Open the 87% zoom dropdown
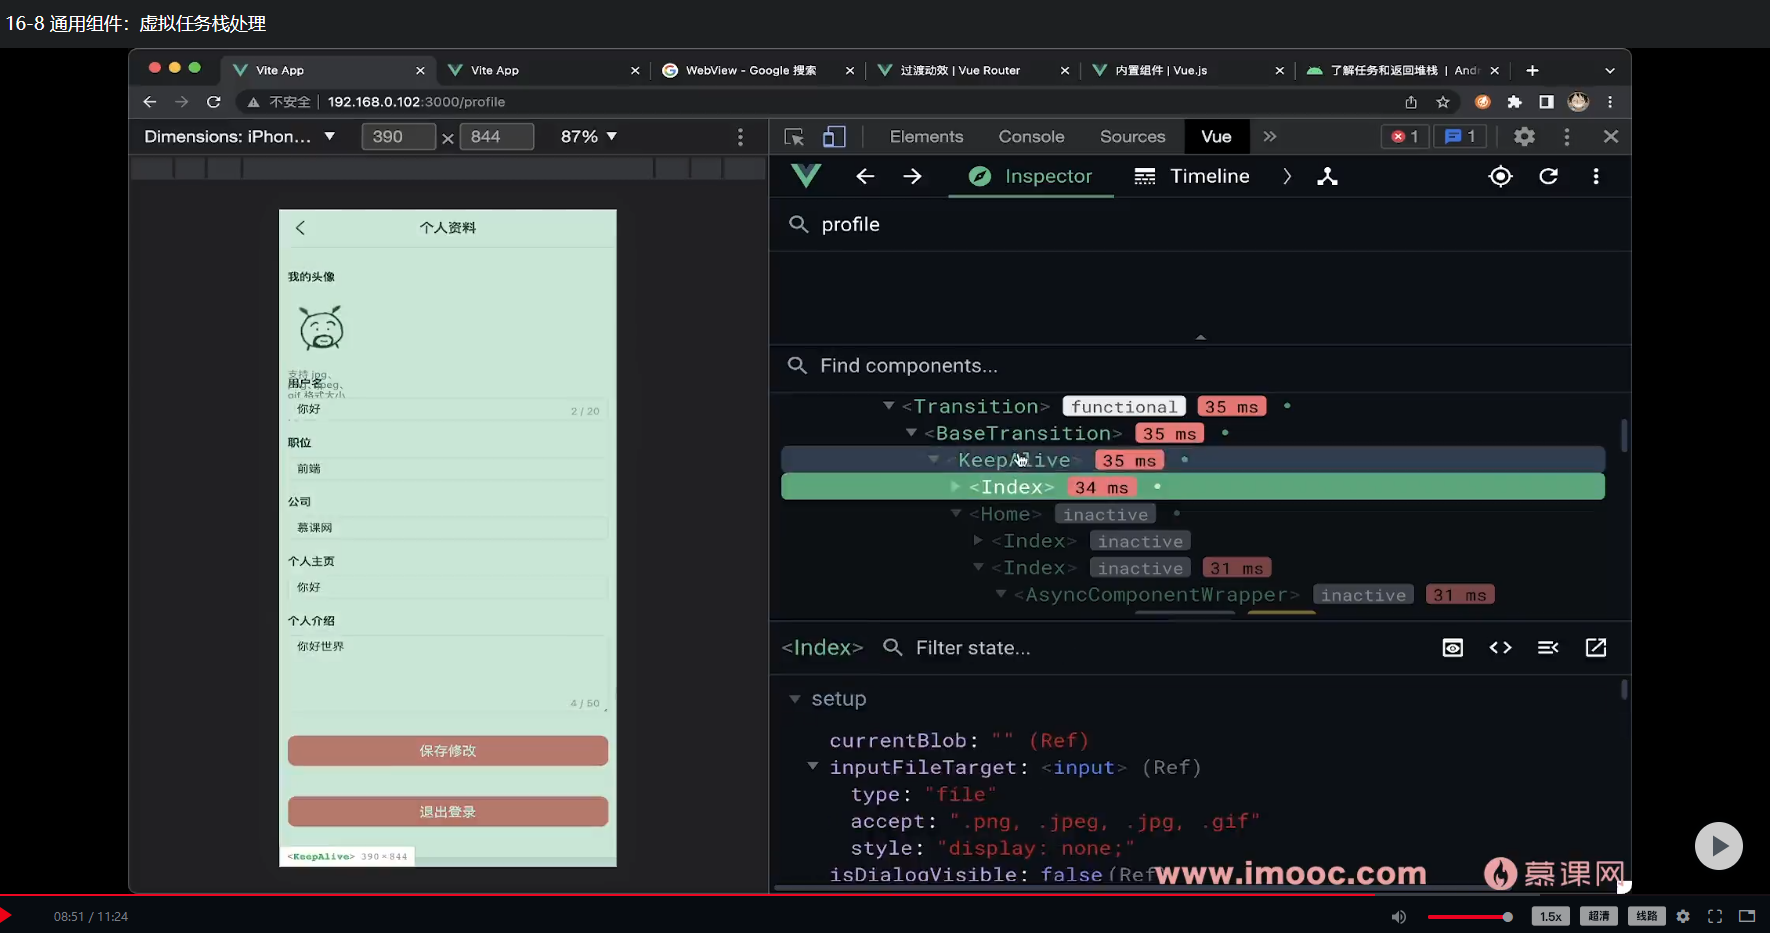The height and width of the screenshot is (933, 1770). [x=589, y=136]
